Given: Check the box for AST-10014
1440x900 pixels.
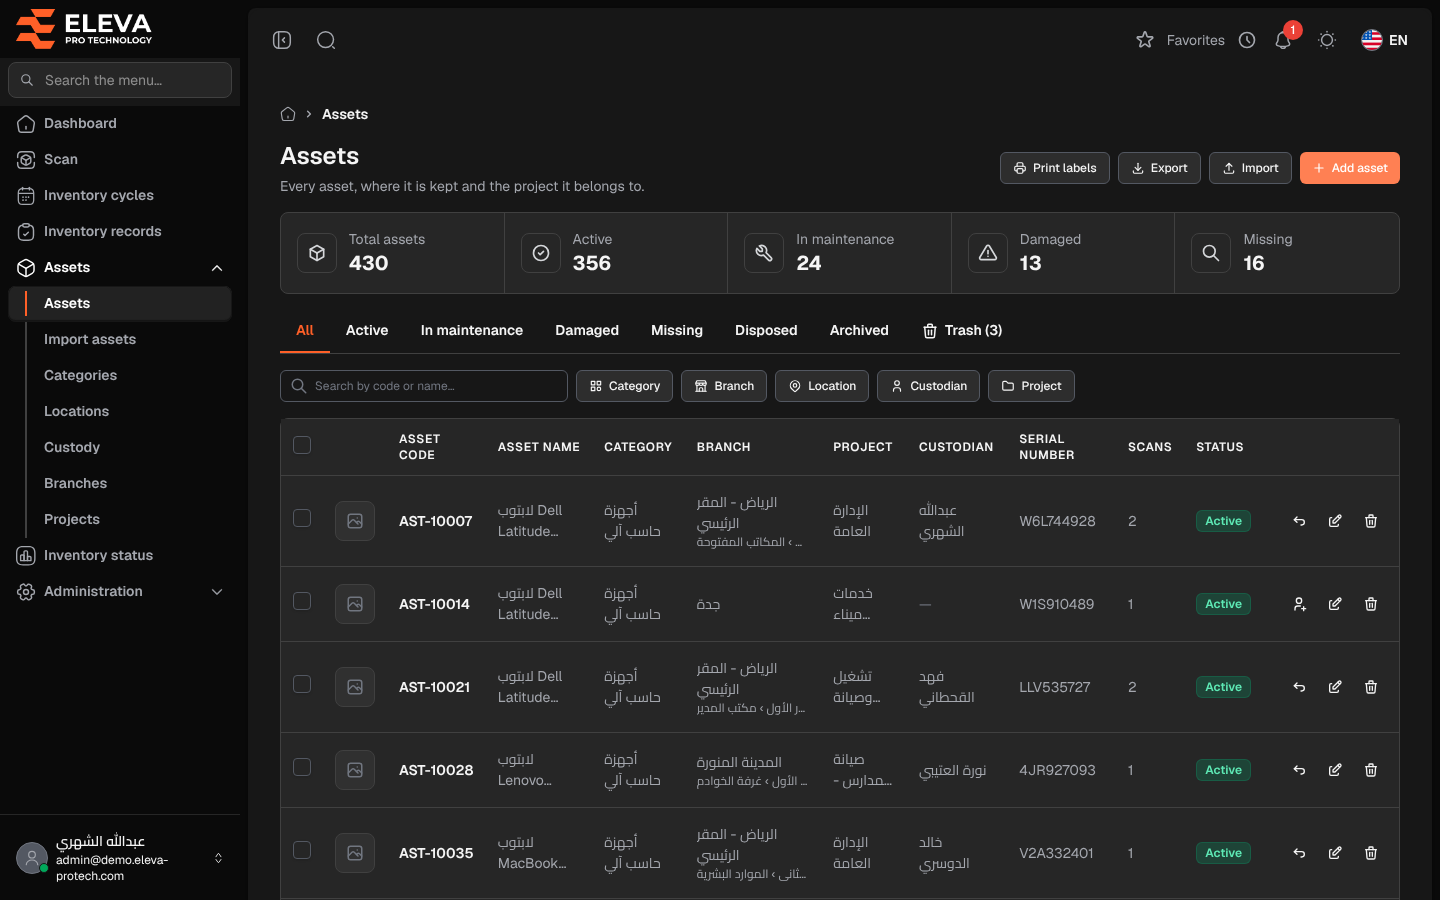Looking at the screenshot, I should click(x=302, y=601).
